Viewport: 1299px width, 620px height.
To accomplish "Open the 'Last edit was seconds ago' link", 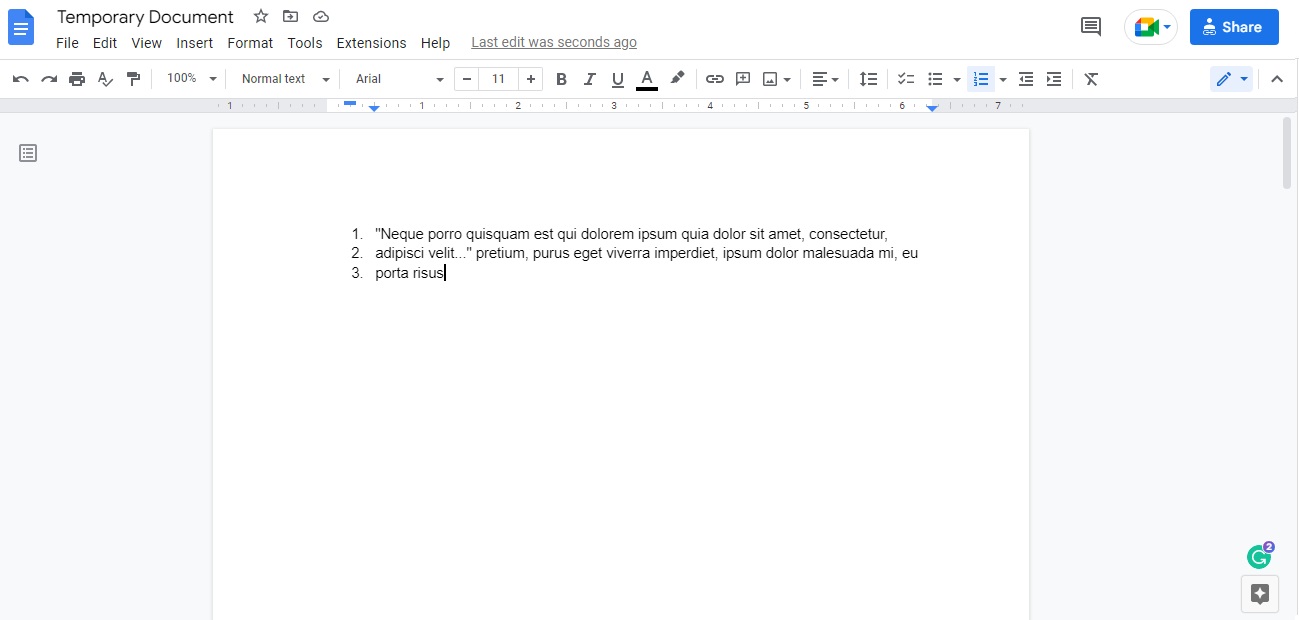I will pyautogui.click(x=554, y=43).
